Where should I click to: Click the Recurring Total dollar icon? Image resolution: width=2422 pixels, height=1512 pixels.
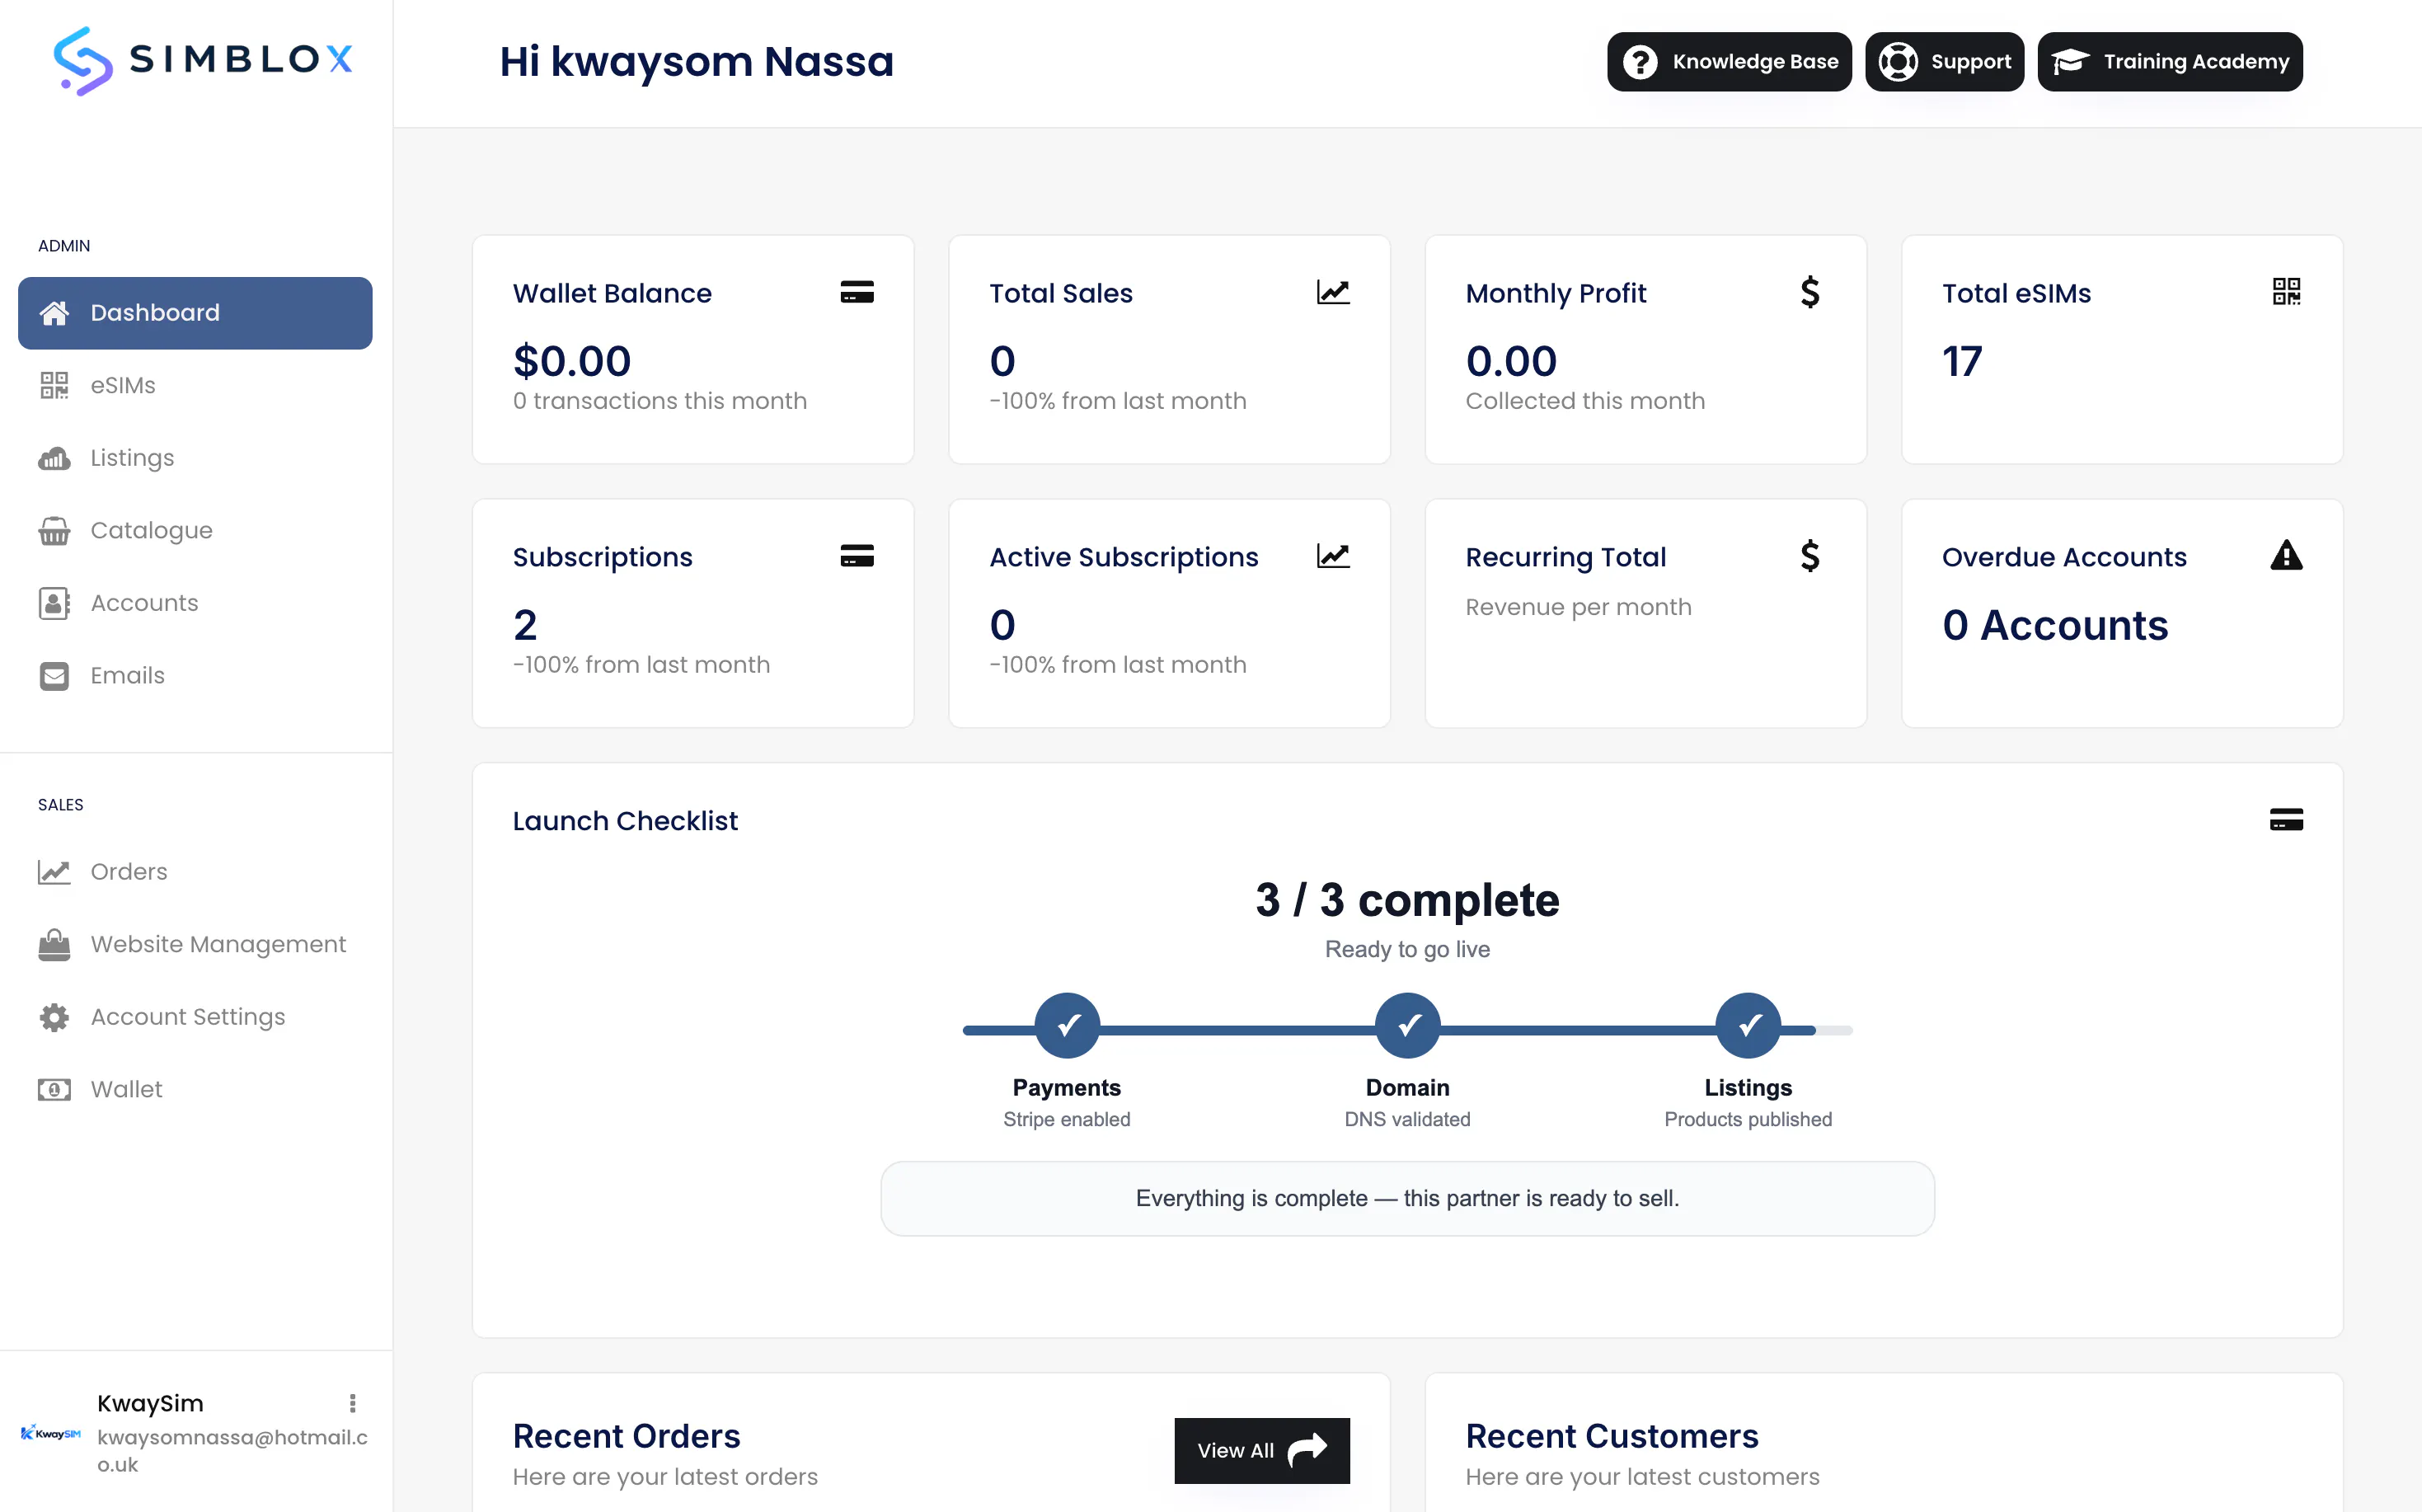point(1810,556)
